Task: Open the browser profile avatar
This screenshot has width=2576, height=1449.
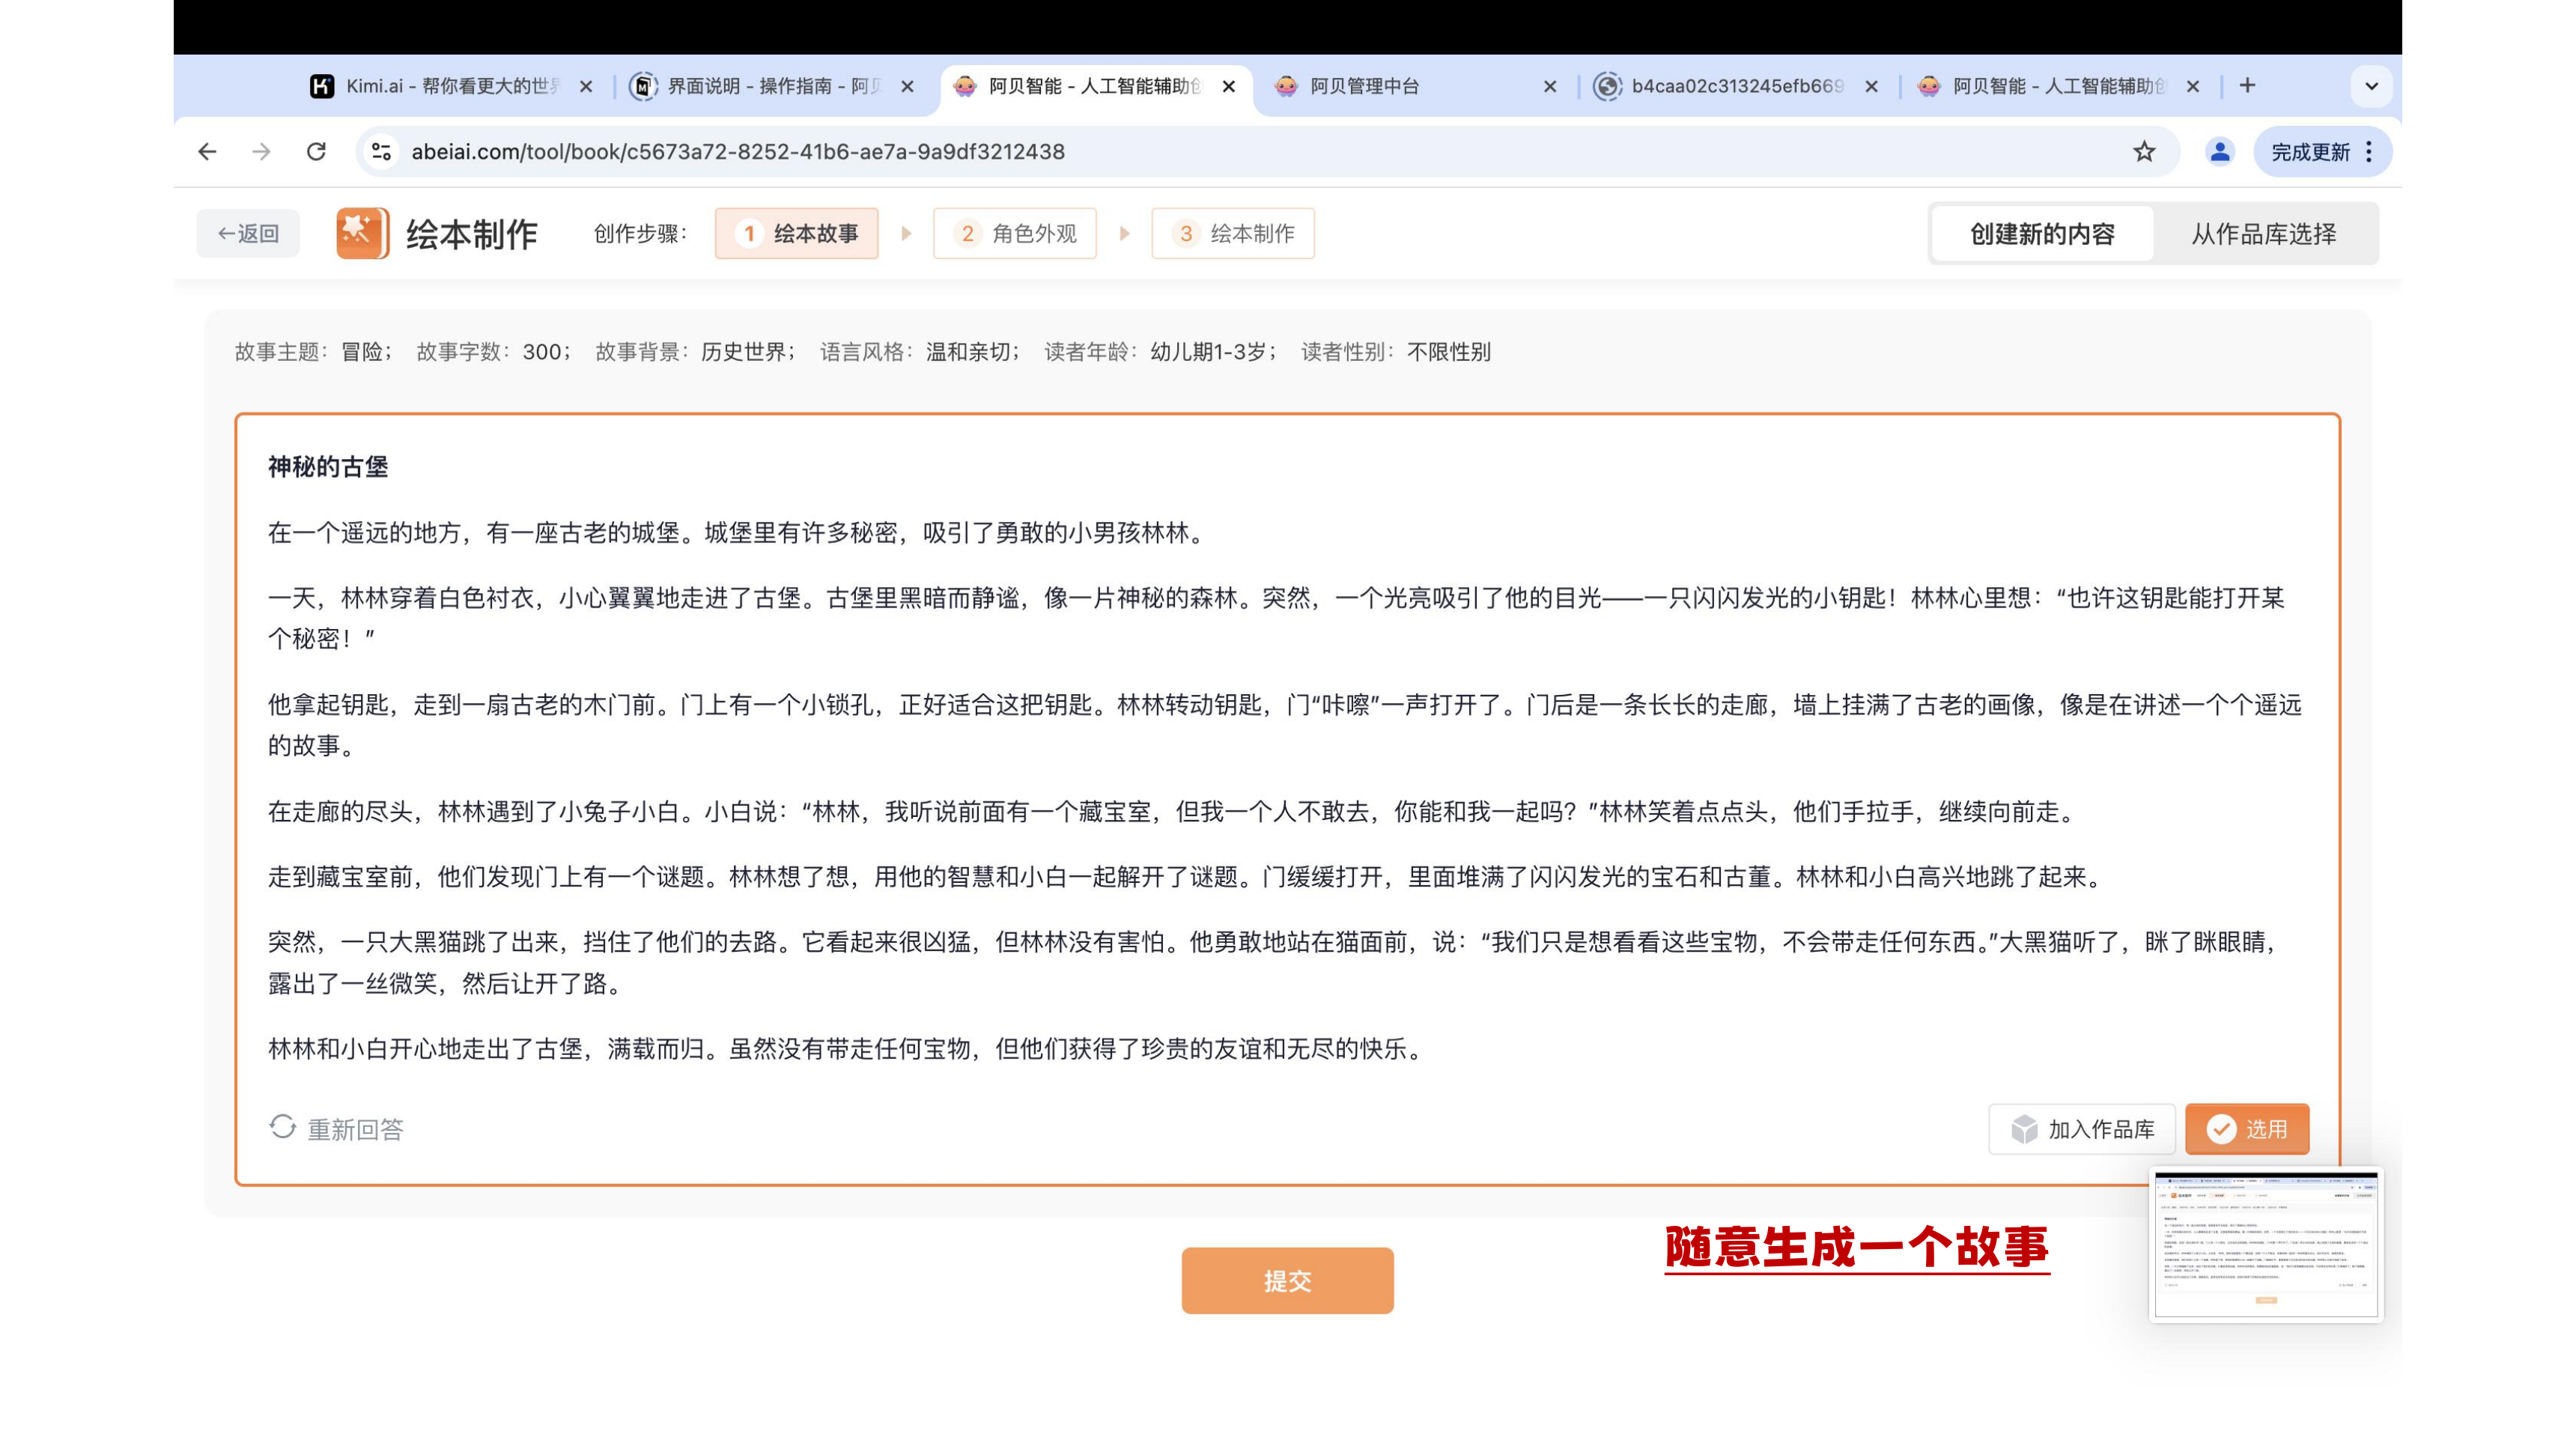Action: tap(2219, 152)
